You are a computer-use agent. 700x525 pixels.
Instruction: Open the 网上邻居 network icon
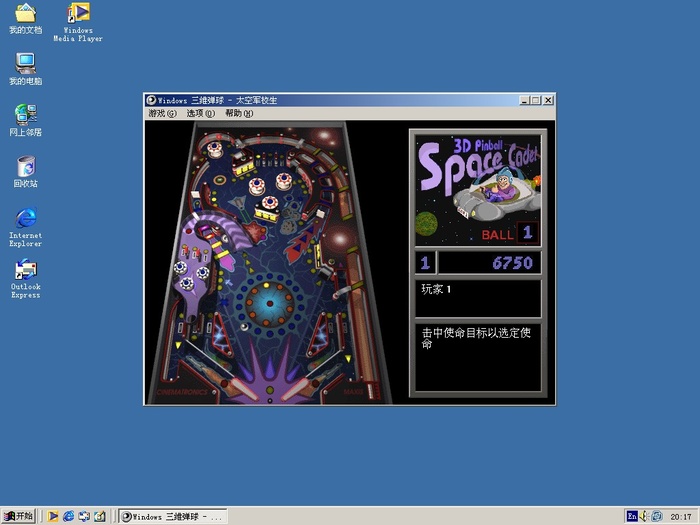pos(25,115)
